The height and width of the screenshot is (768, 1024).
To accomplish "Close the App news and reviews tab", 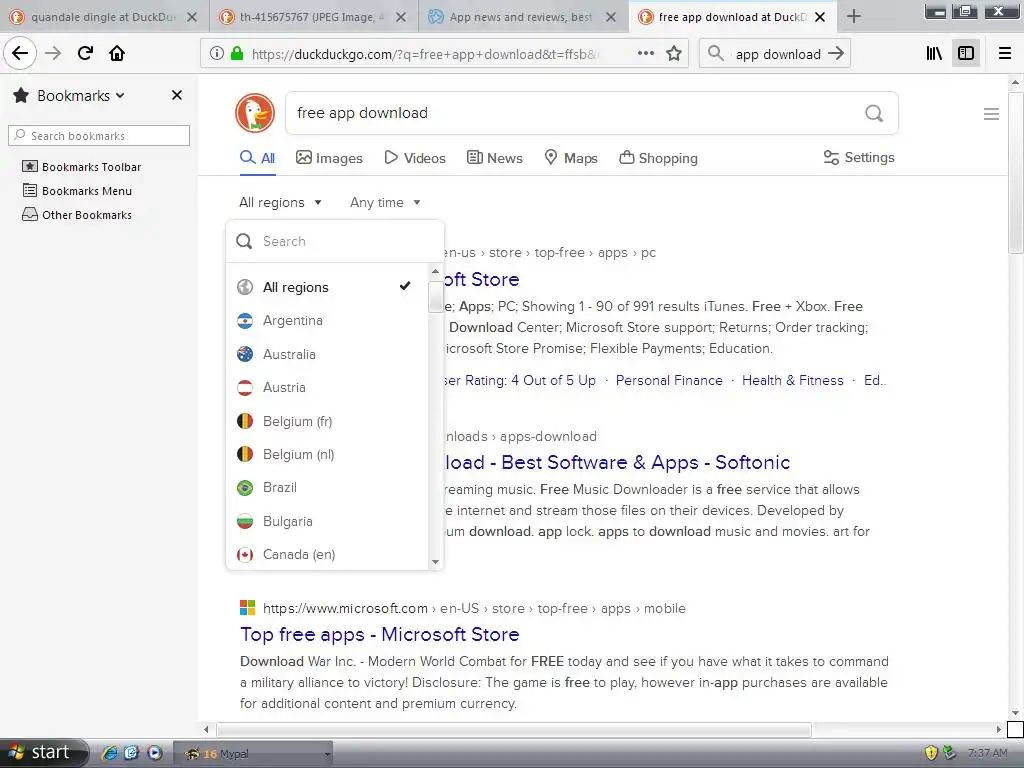I will (x=611, y=17).
